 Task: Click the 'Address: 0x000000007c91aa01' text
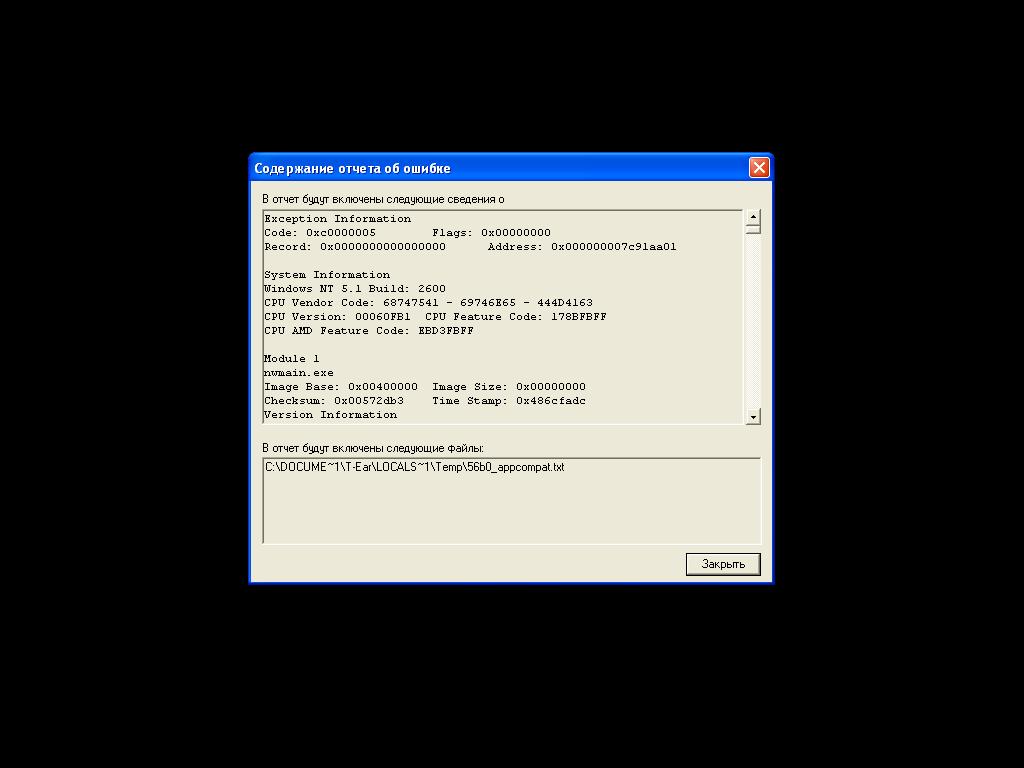pos(582,247)
